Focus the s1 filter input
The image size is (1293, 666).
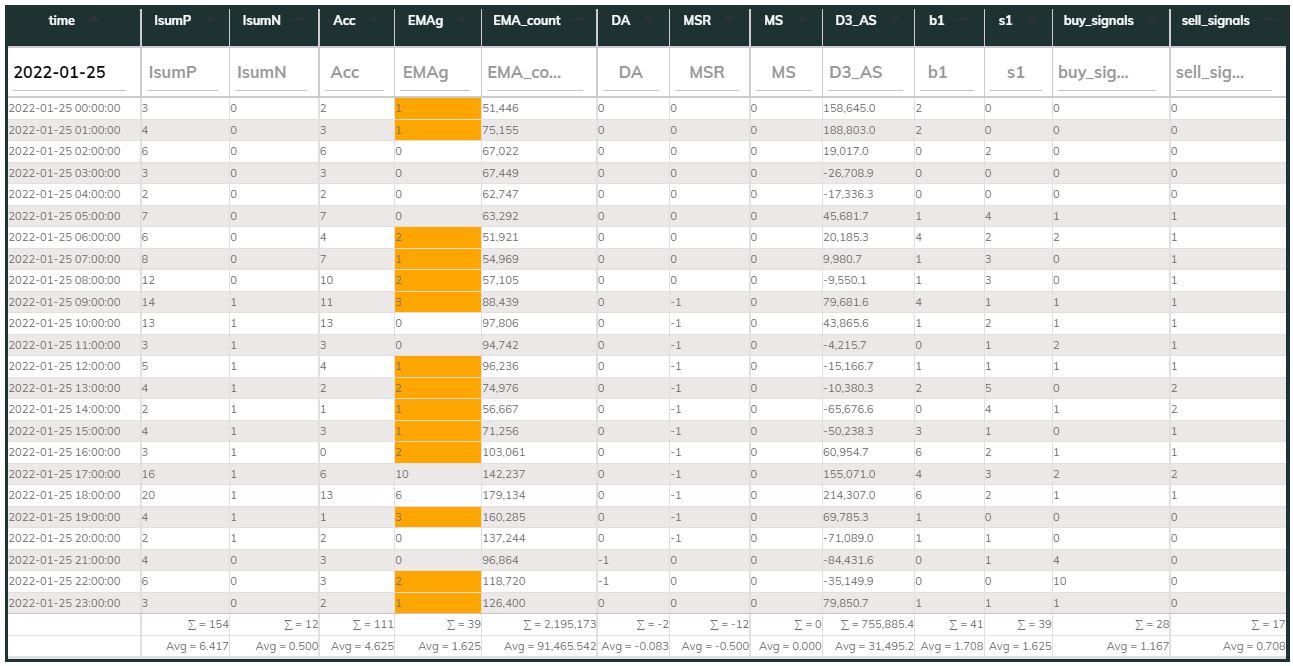1017,72
